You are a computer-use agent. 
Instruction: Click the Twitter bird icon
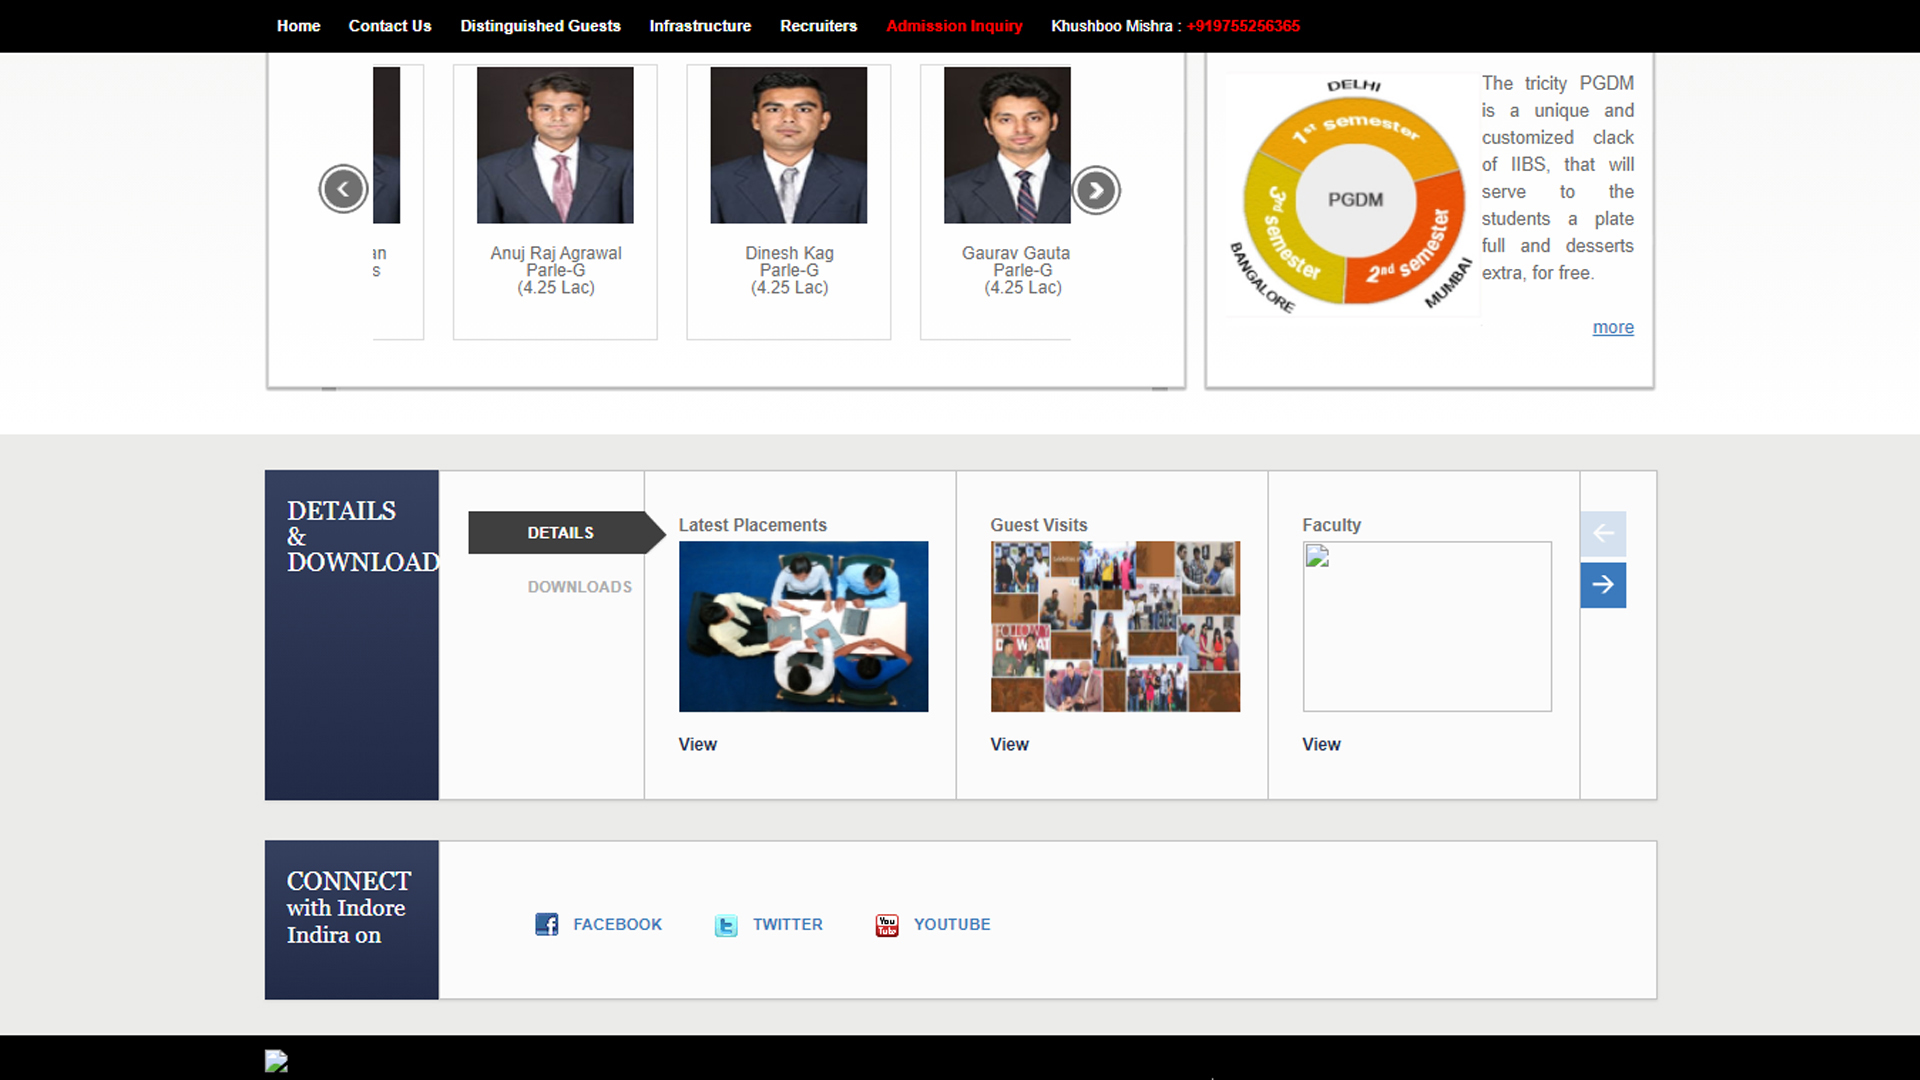pyautogui.click(x=726, y=925)
